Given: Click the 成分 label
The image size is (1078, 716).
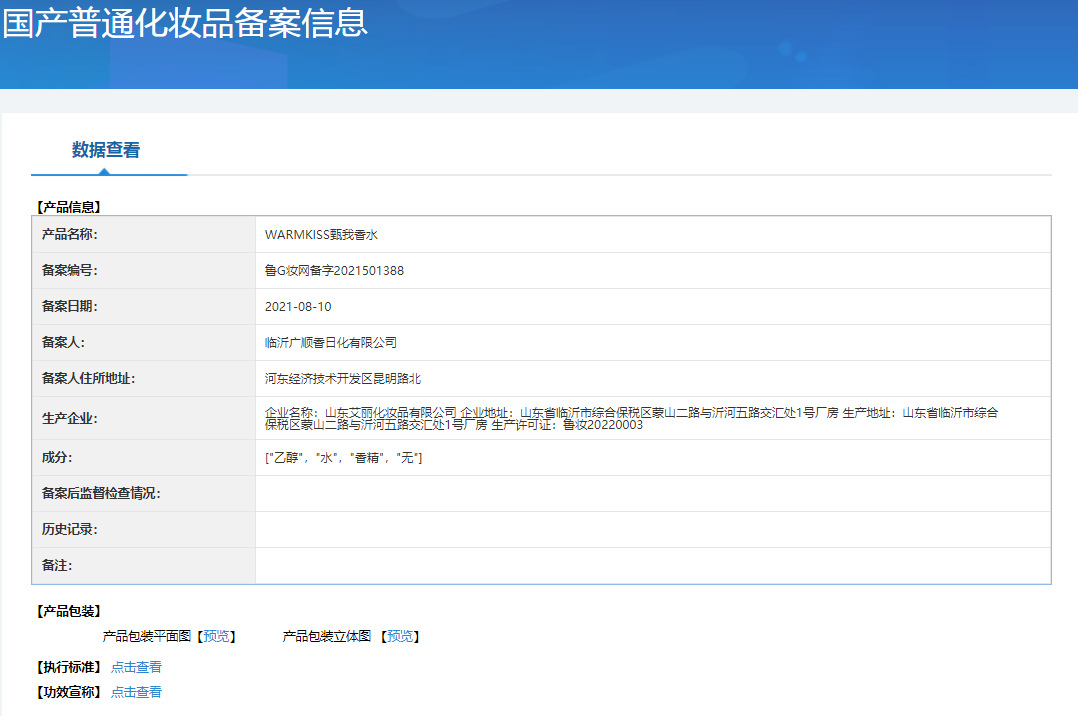Looking at the screenshot, I should pyautogui.click(x=57, y=457).
